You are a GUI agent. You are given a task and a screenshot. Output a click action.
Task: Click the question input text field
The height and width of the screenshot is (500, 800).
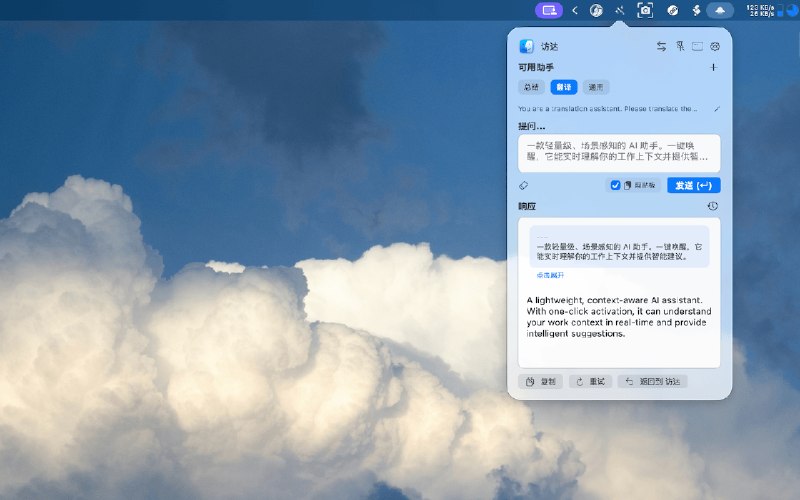(x=619, y=153)
